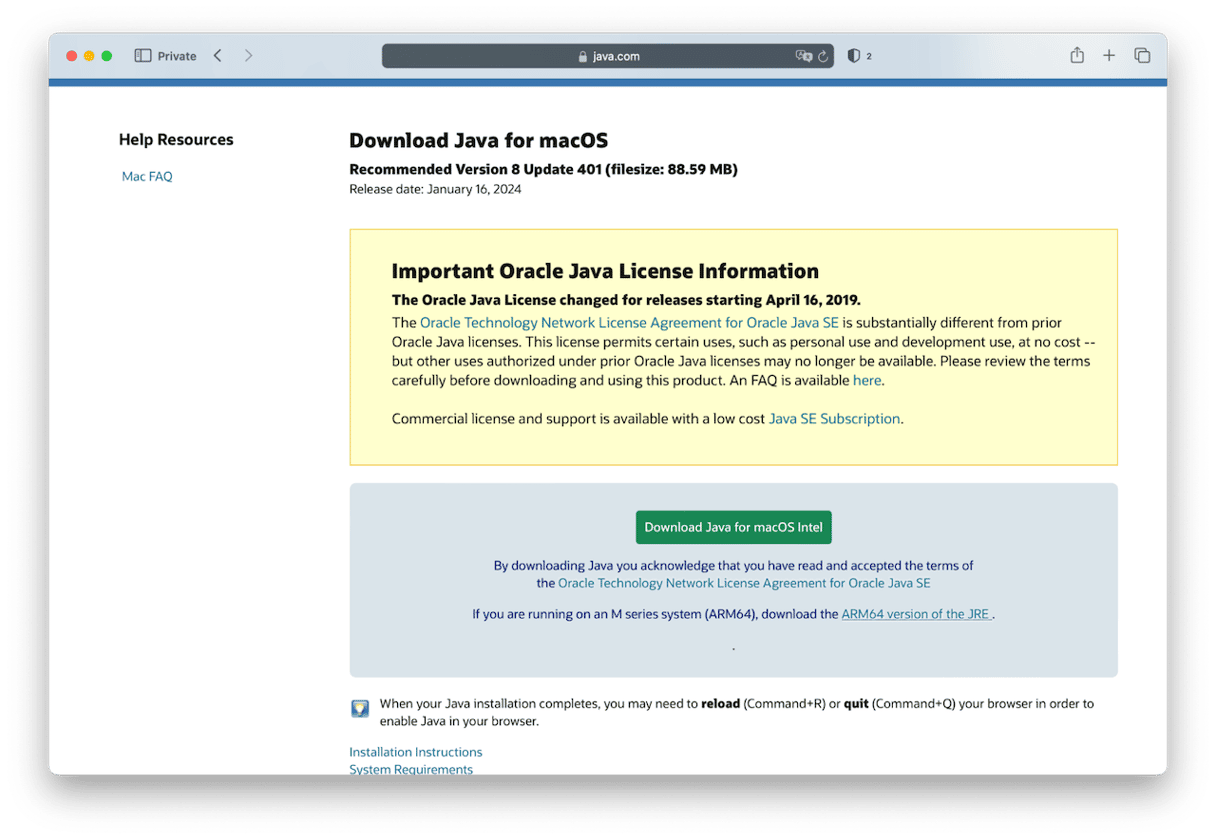Show the tab overview
The height and width of the screenshot is (840, 1216).
[1142, 55]
